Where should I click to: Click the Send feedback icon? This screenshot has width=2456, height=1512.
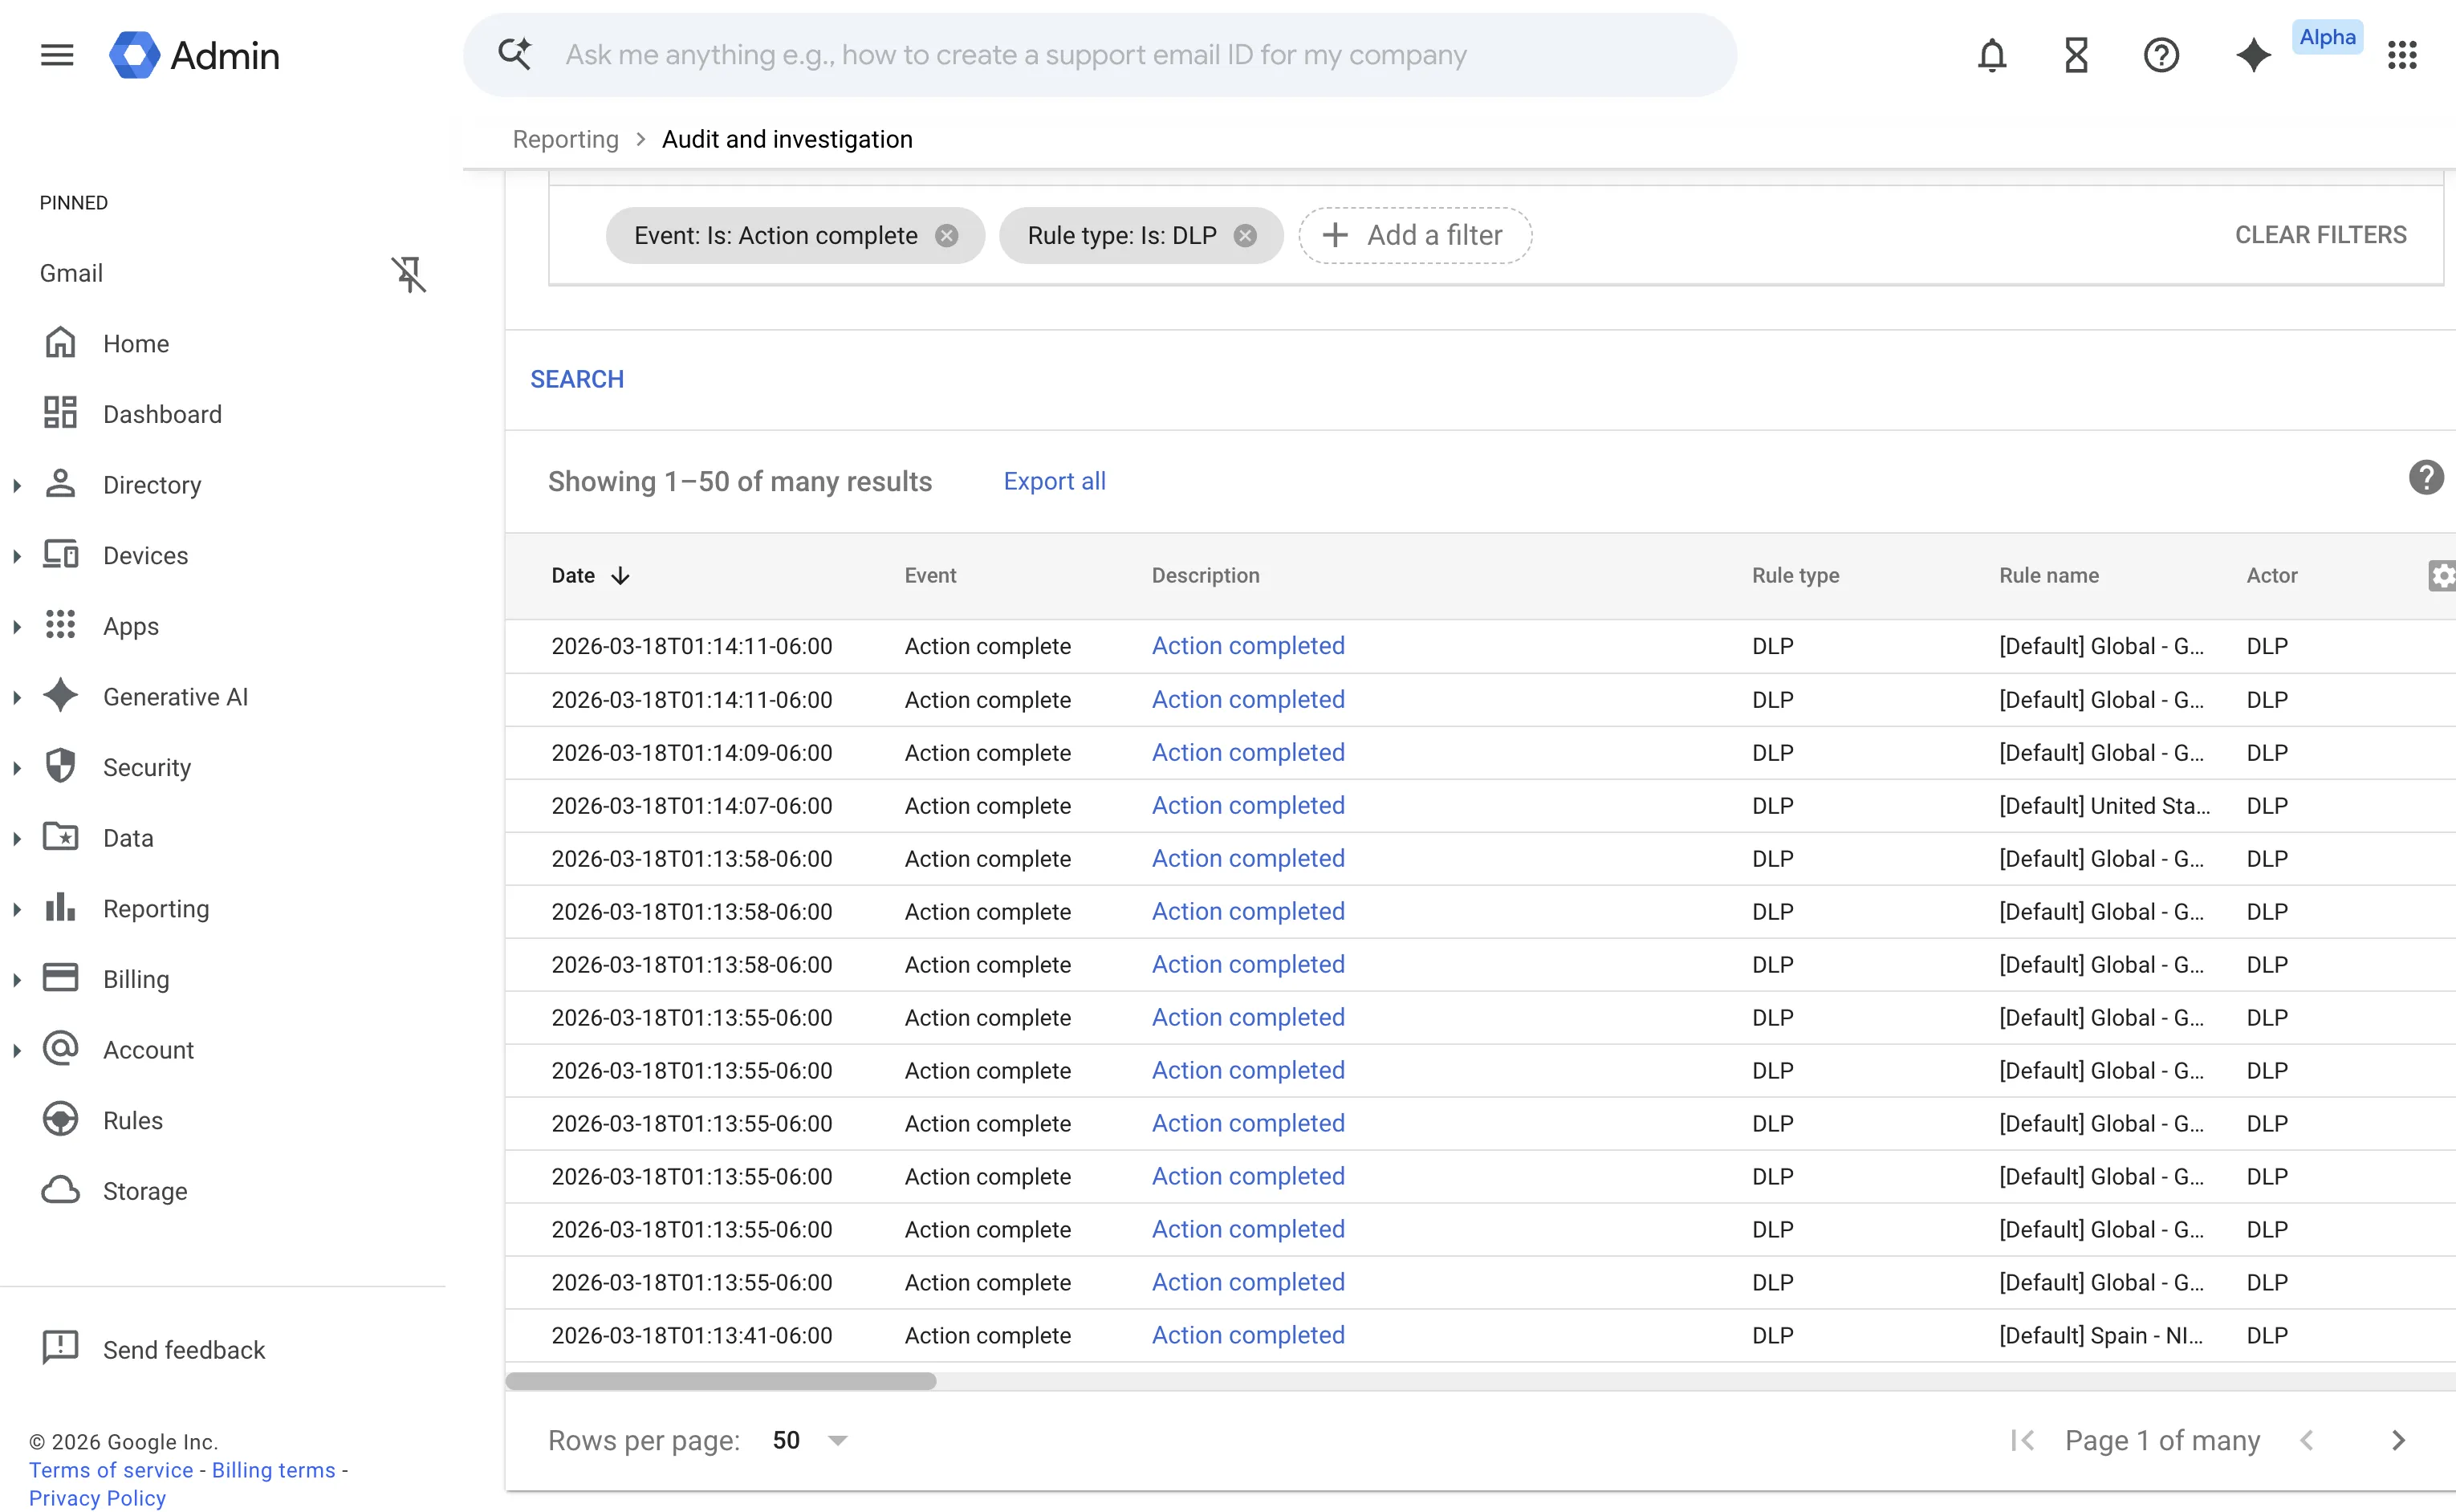click(60, 1348)
